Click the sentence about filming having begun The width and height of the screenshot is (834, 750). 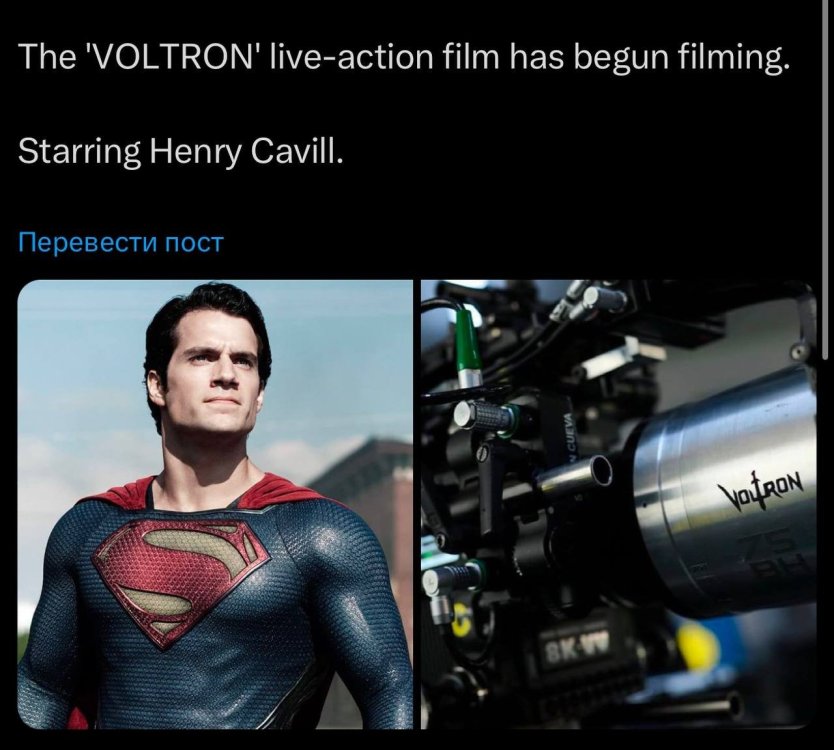click(x=404, y=56)
